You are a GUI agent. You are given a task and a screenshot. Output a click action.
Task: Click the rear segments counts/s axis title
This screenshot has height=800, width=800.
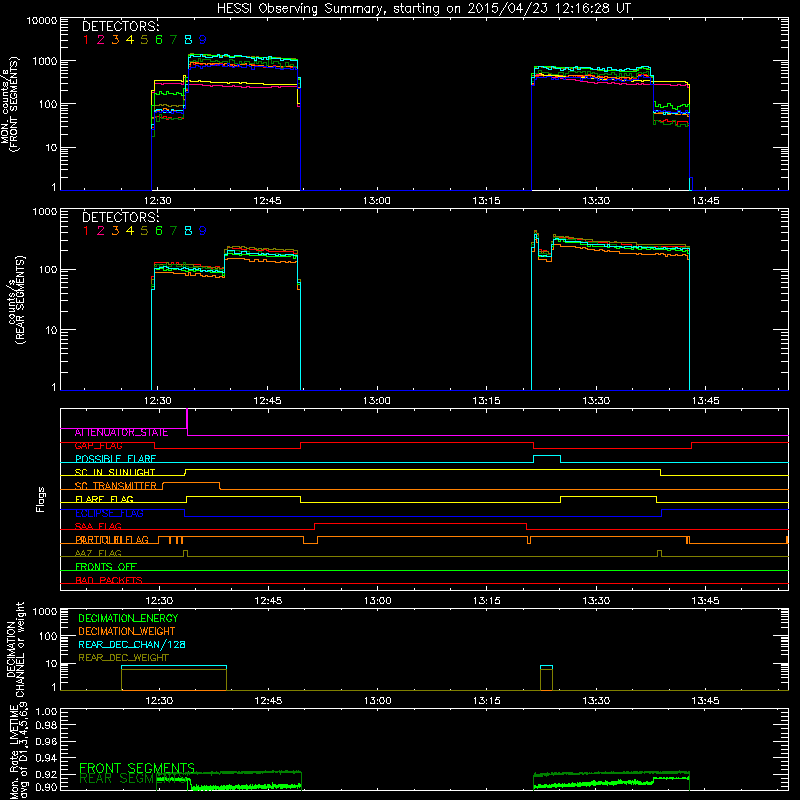[17, 300]
